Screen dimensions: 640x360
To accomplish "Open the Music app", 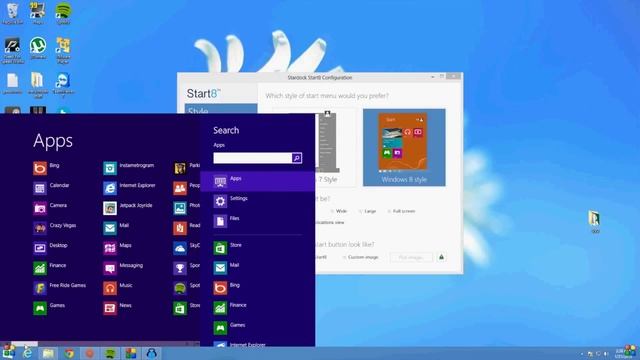I will (x=118, y=288).
